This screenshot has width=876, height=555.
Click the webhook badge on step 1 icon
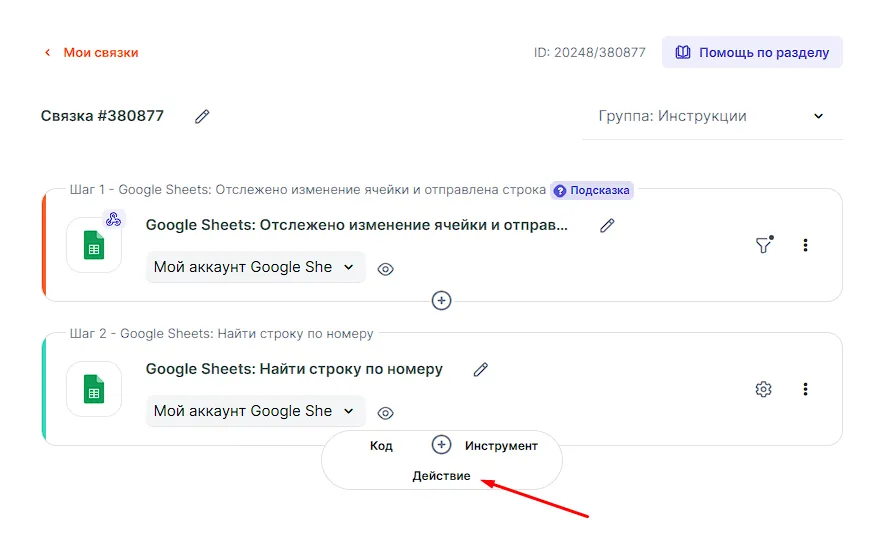pos(113,220)
